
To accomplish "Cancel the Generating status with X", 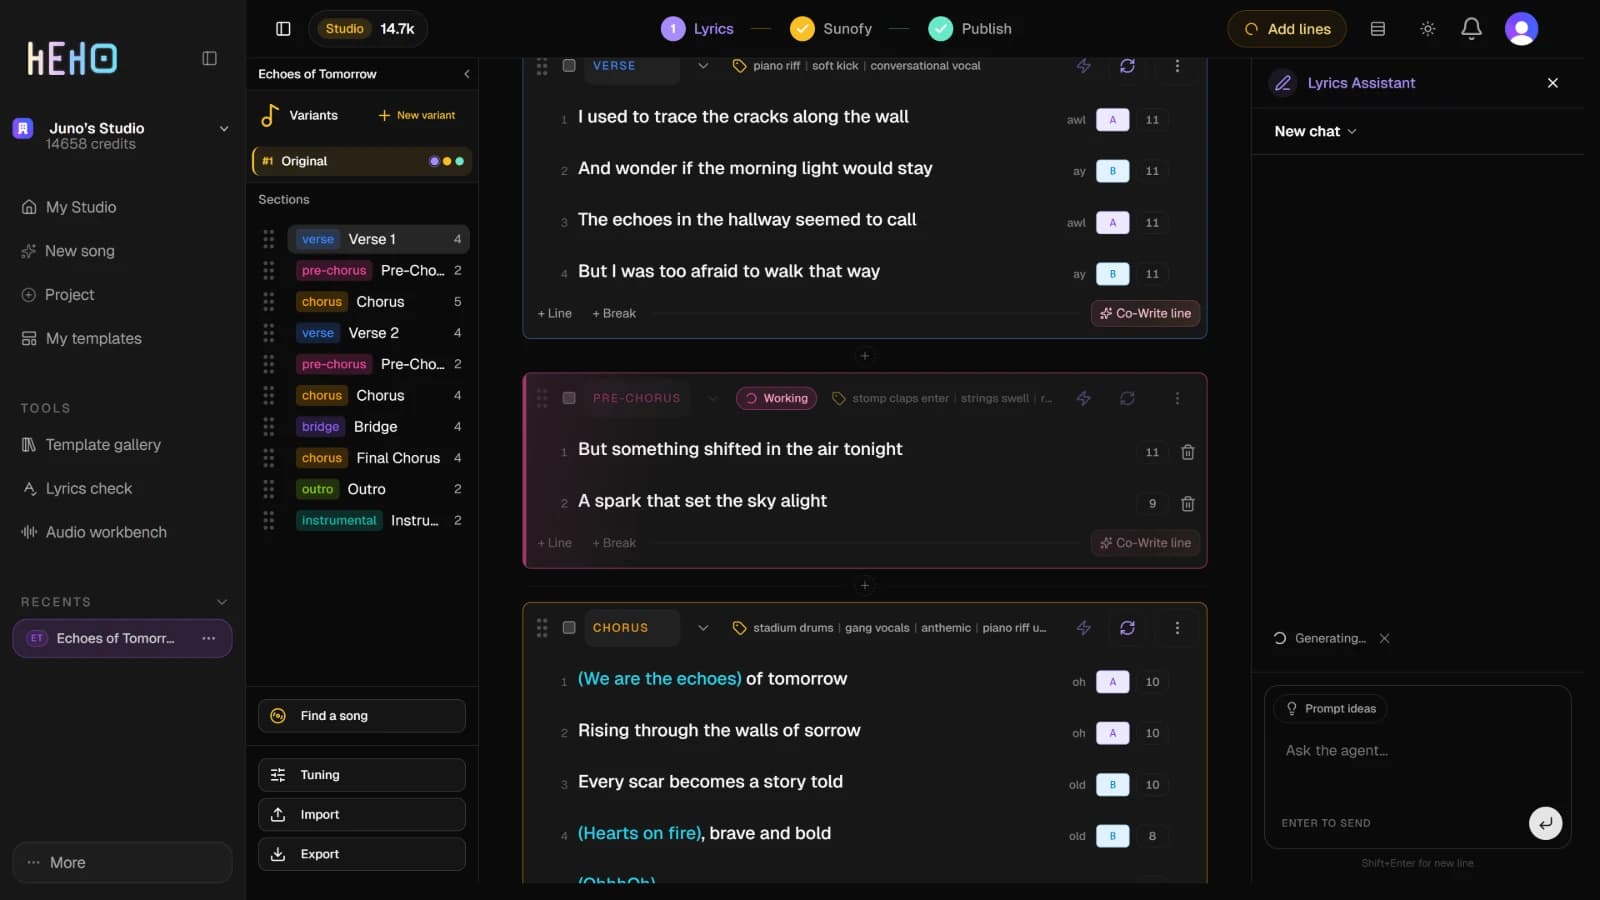I will [1384, 638].
